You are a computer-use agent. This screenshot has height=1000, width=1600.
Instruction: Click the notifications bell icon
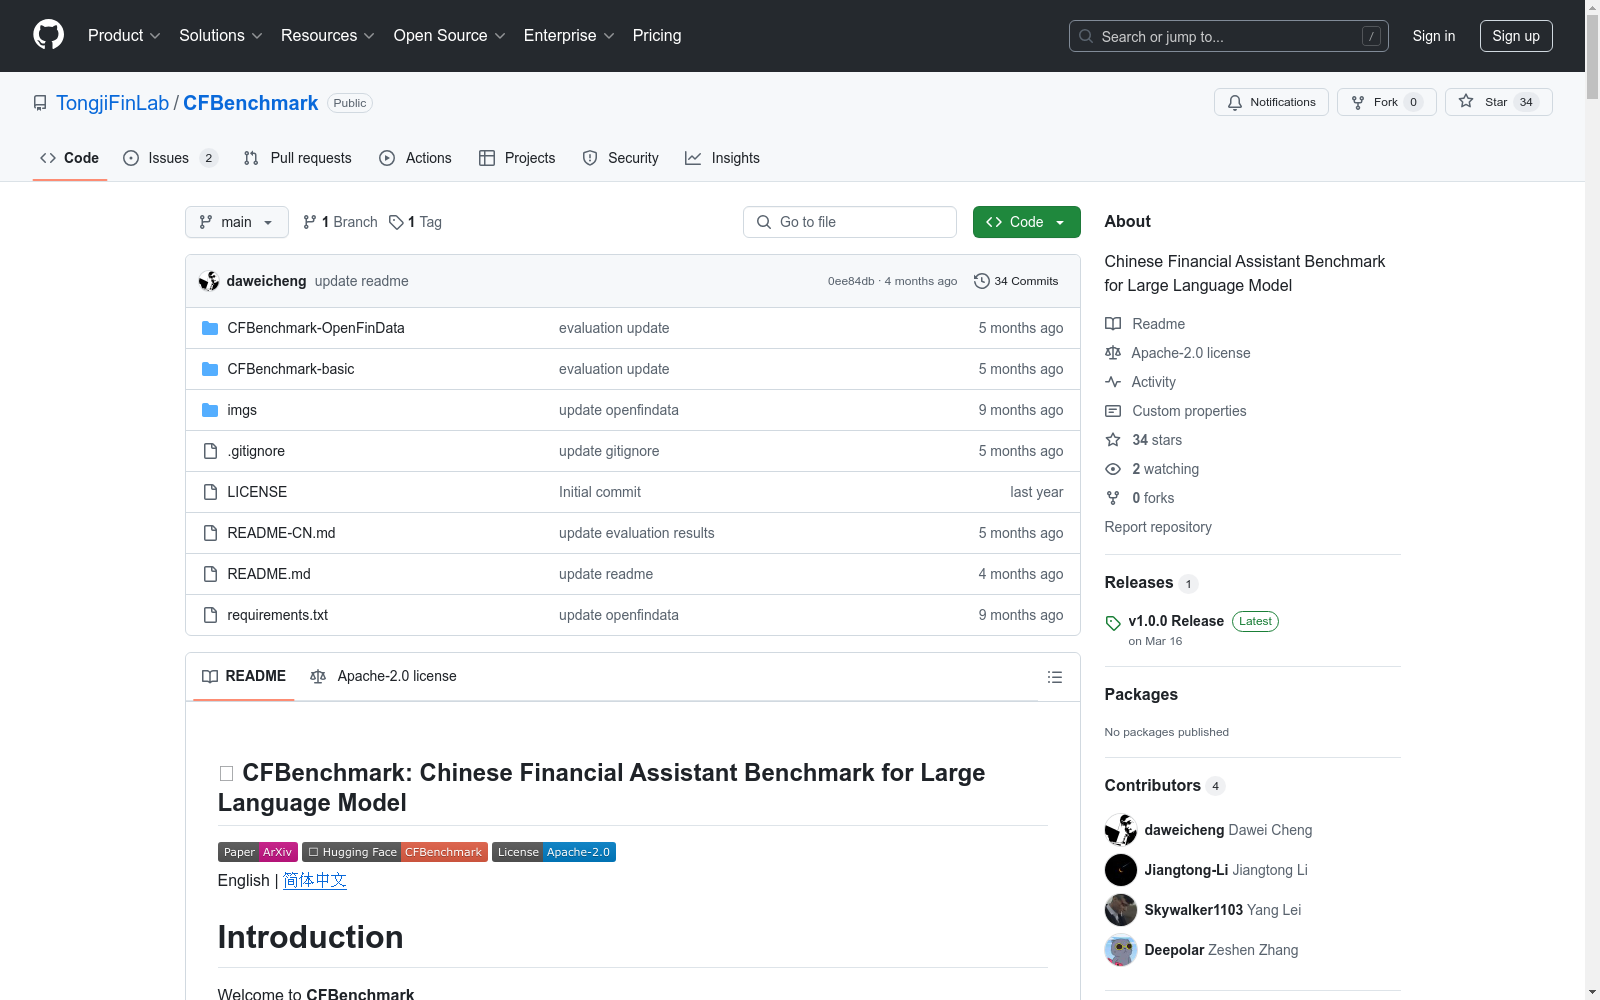(1235, 102)
